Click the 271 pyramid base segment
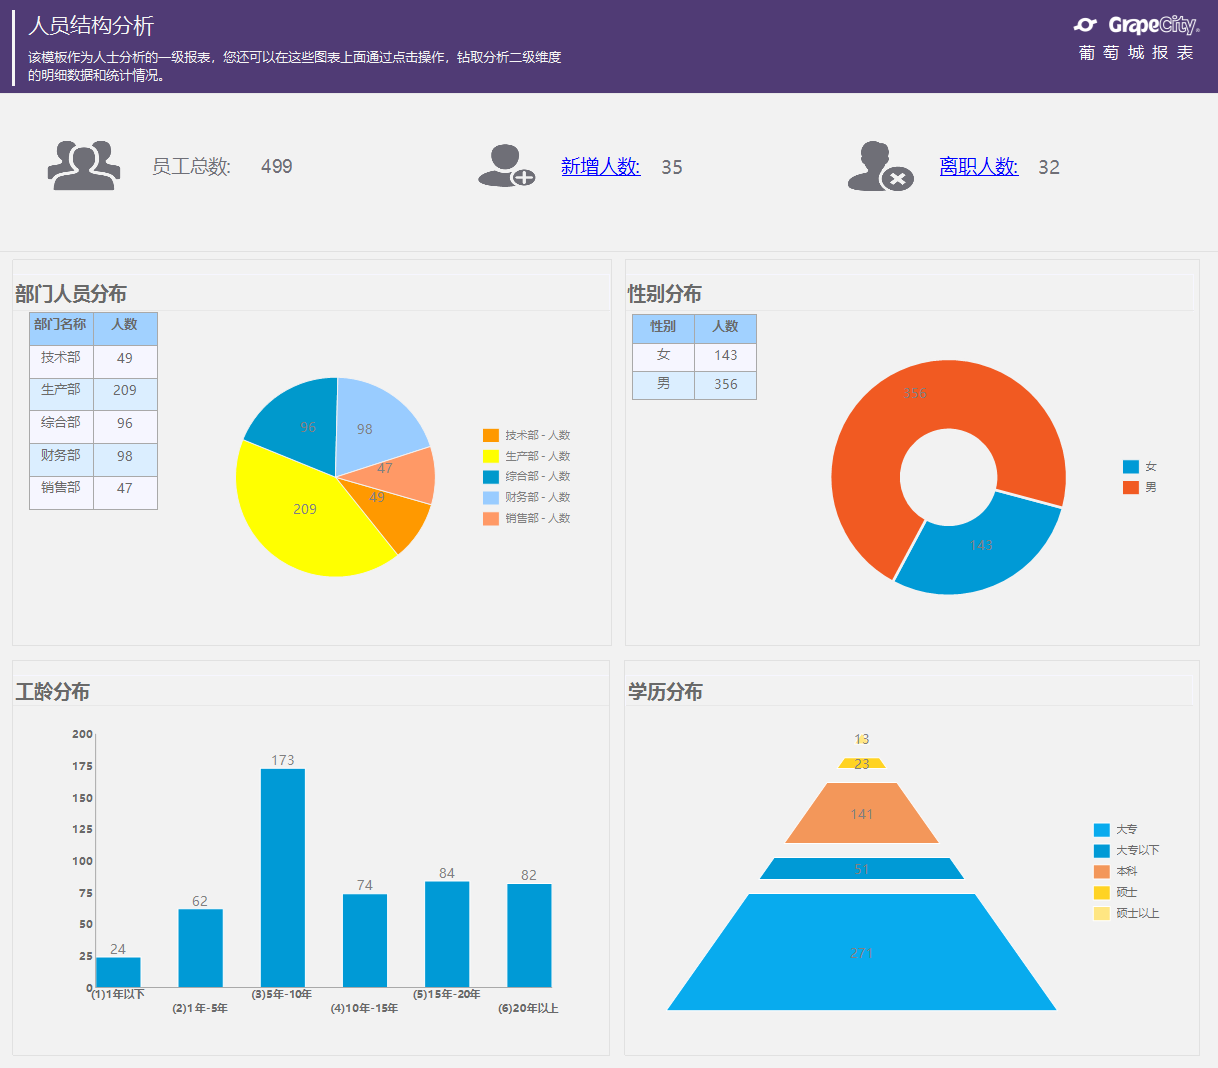The image size is (1218, 1068). (x=862, y=952)
